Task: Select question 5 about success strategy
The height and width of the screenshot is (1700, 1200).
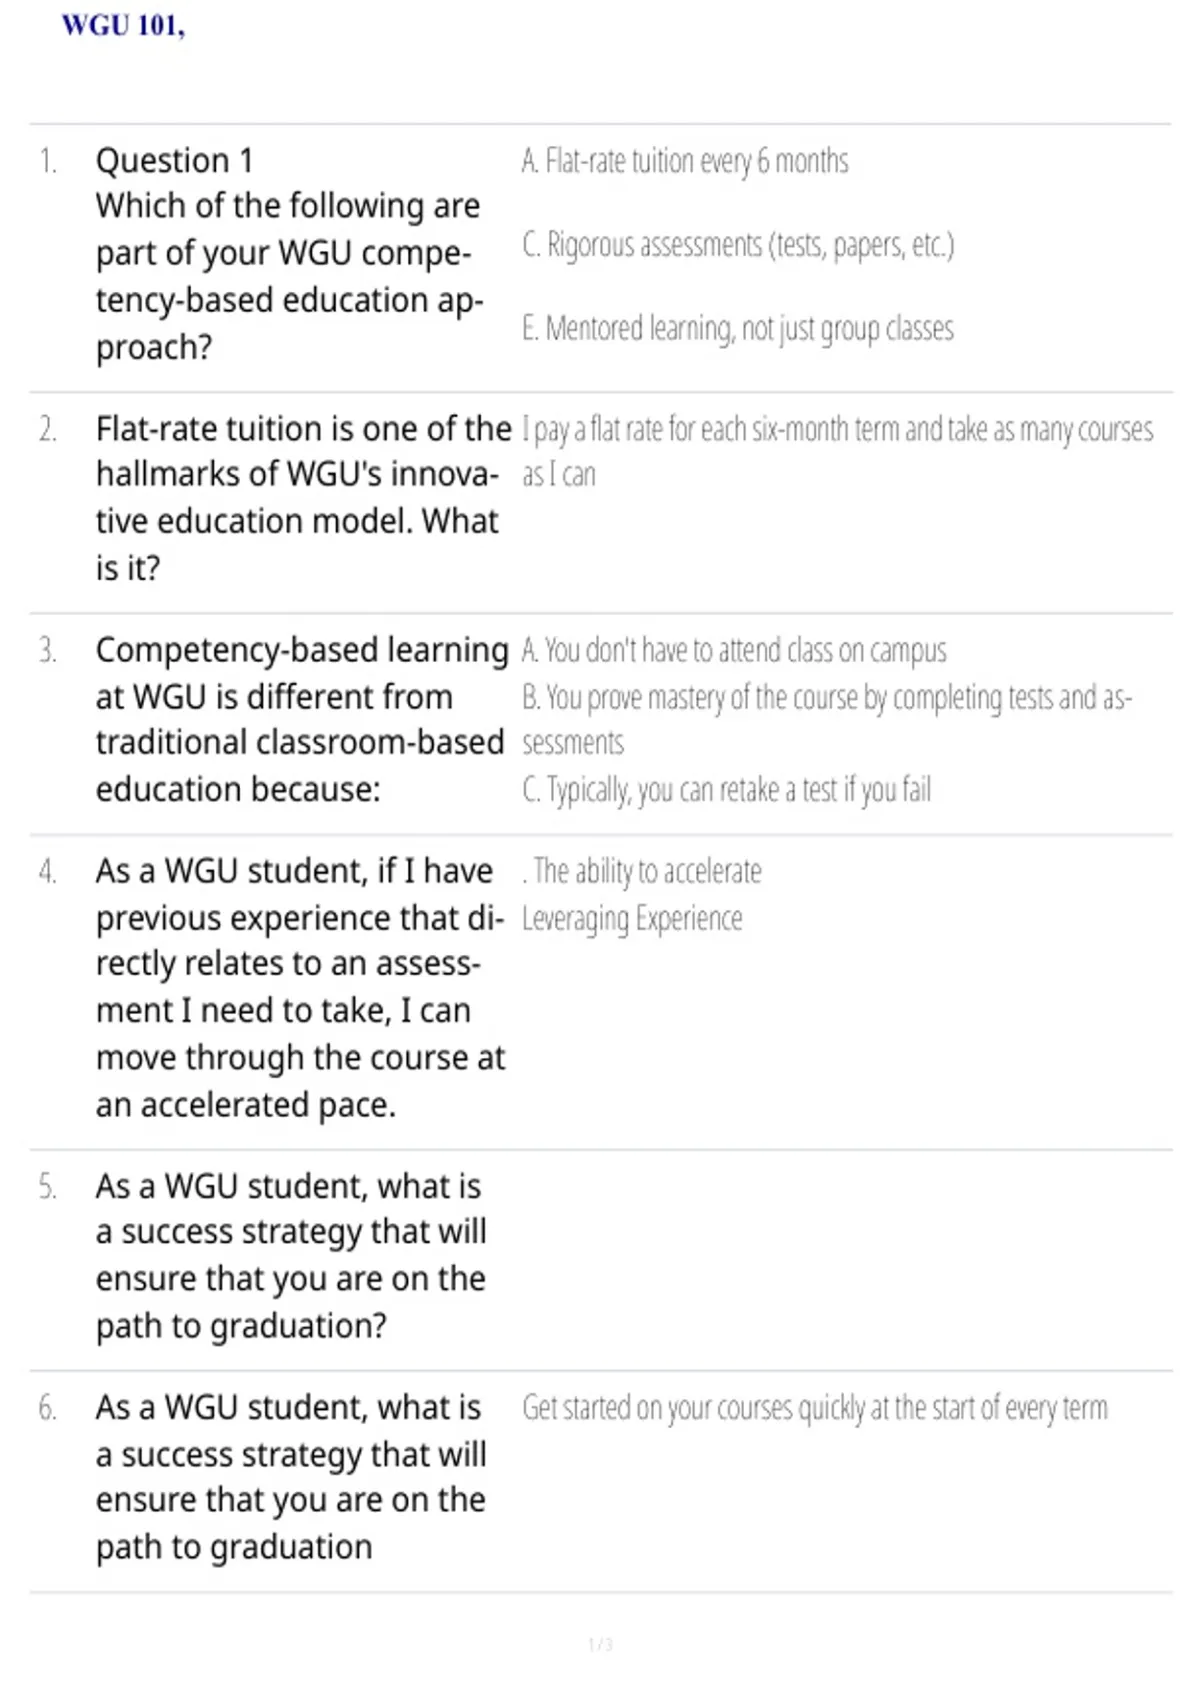Action: tap(291, 1255)
